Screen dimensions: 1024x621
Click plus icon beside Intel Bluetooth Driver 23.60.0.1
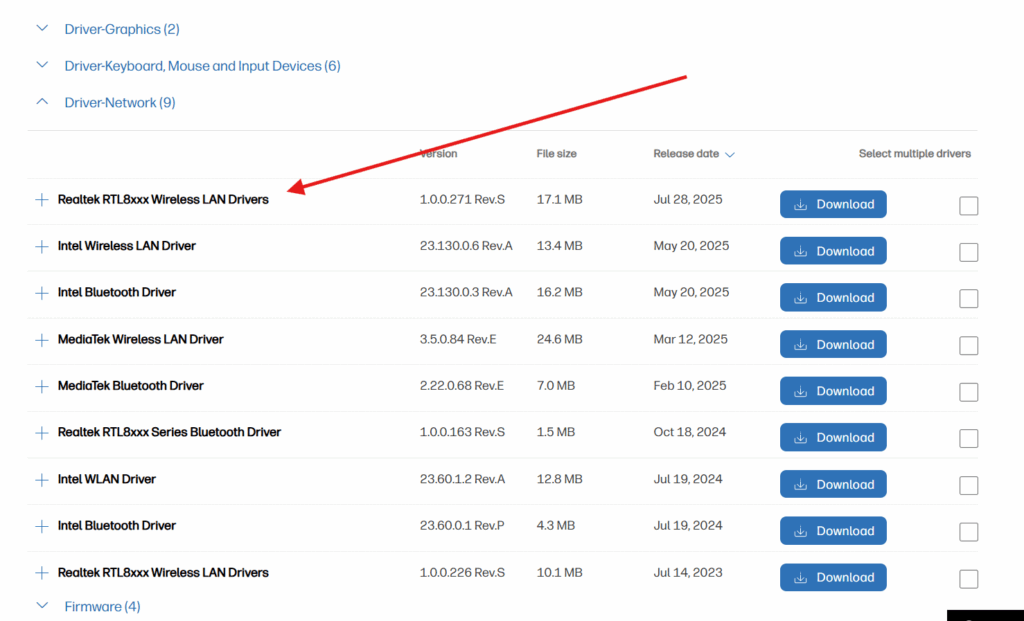pyautogui.click(x=41, y=526)
